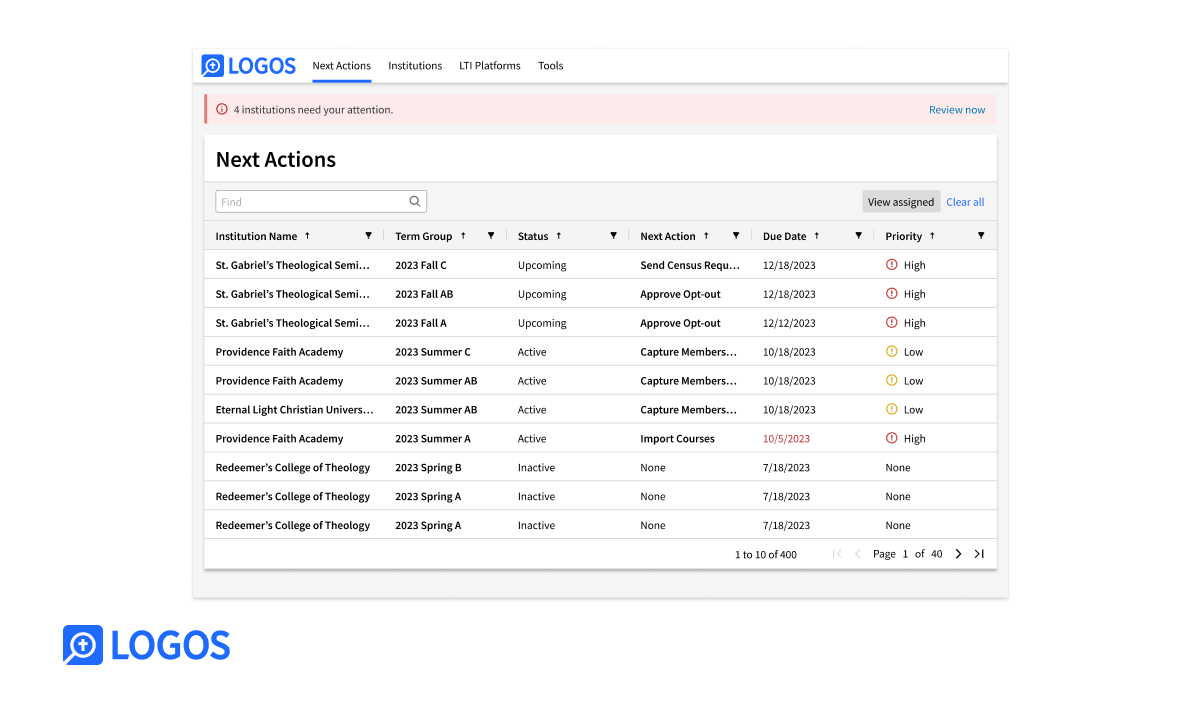The height and width of the screenshot is (720, 1200).
Task: Click Inactive status in 2023 Spring B row
Action: click(536, 468)
